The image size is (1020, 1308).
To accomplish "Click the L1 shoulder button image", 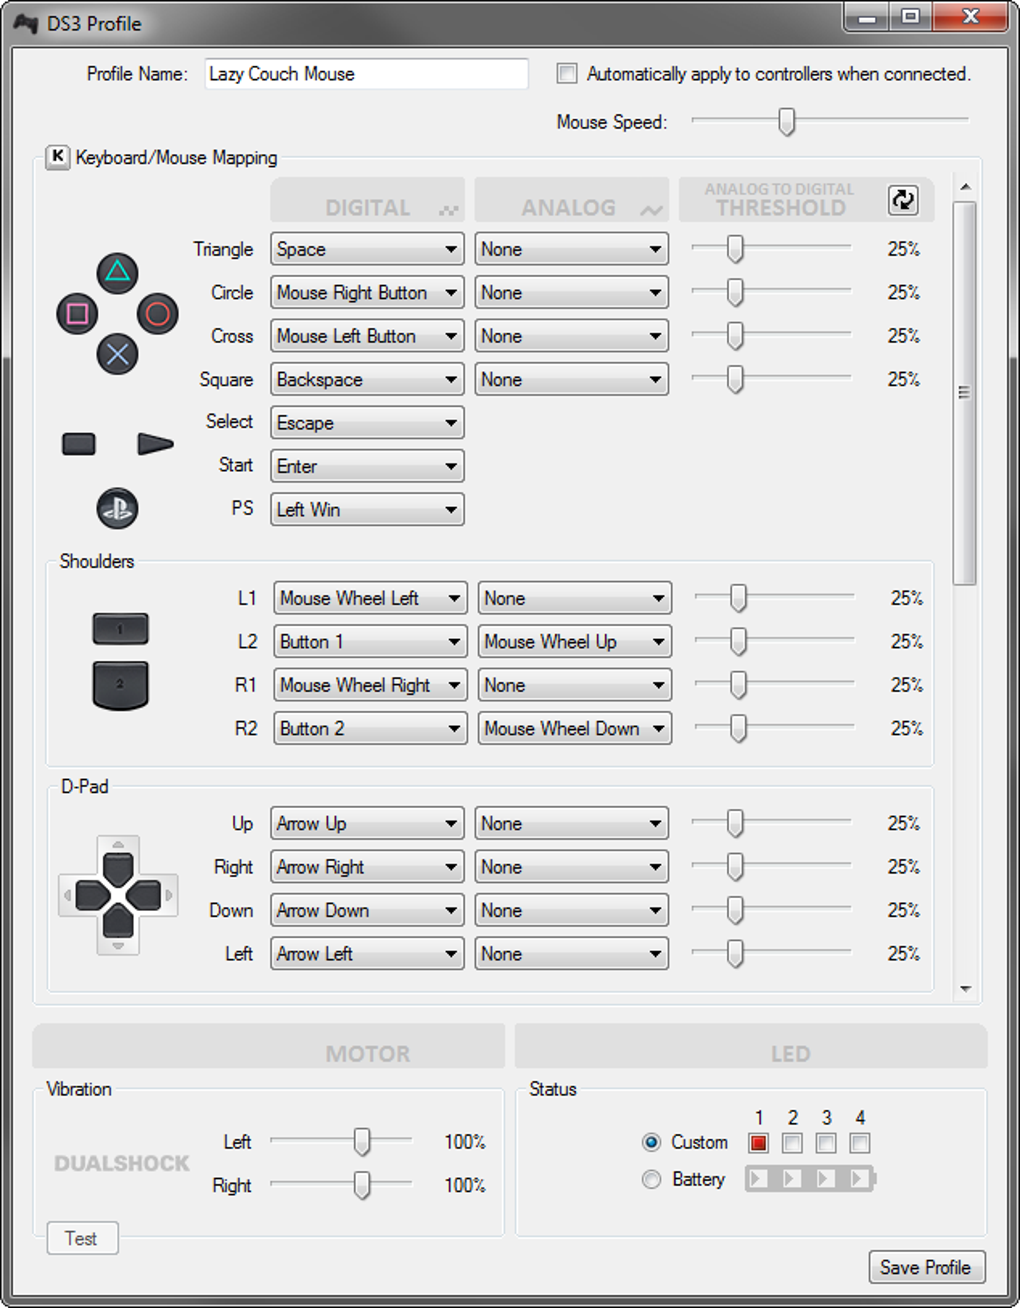I will pyautogui.click(x=120, y=629).
